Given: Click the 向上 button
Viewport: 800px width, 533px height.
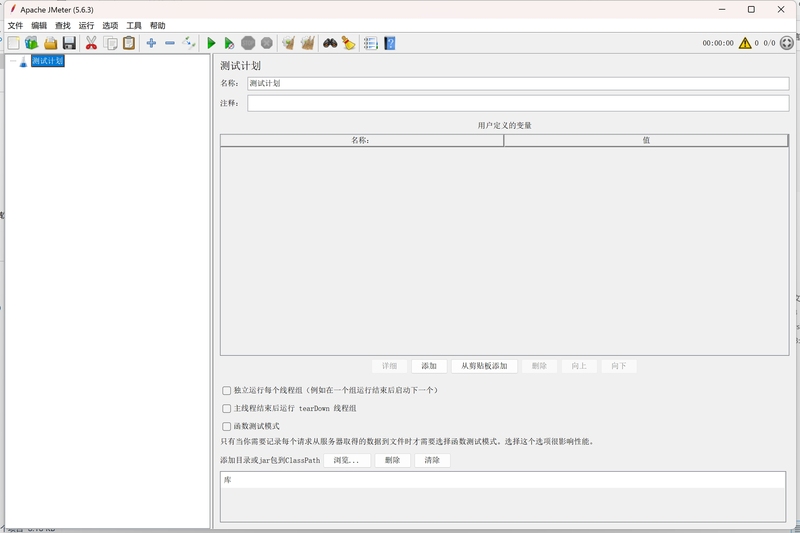Looking at the screenshot, I should [x=579, y=366].
